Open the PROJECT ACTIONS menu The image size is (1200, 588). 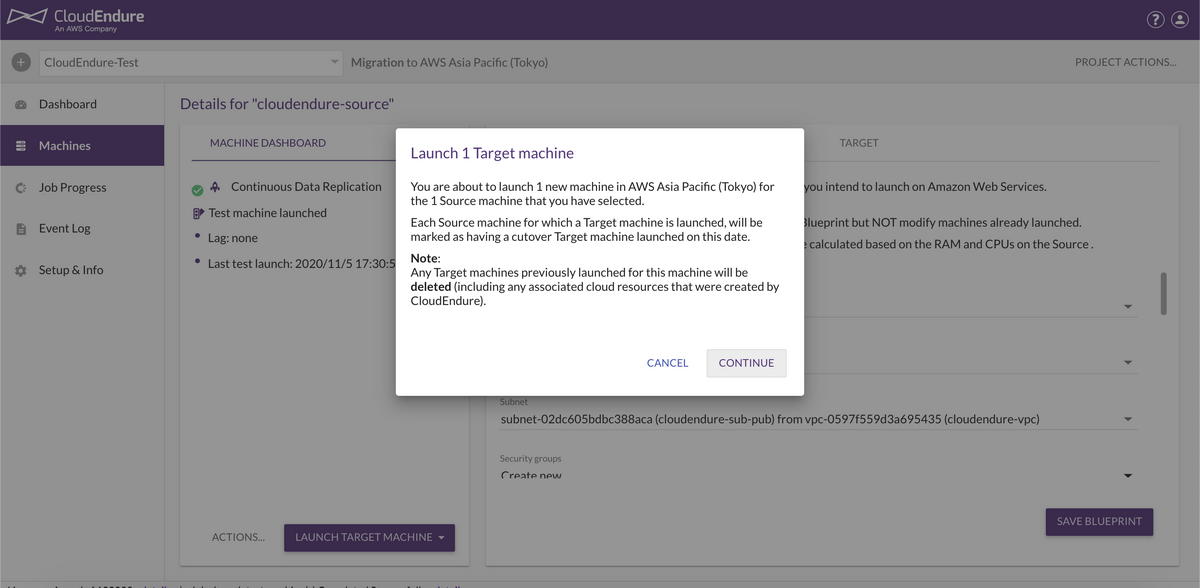coord(1125,62)
